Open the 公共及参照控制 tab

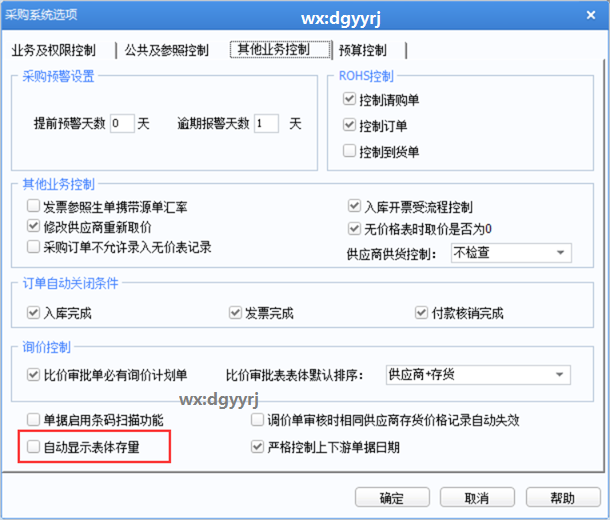pos(167,50)
